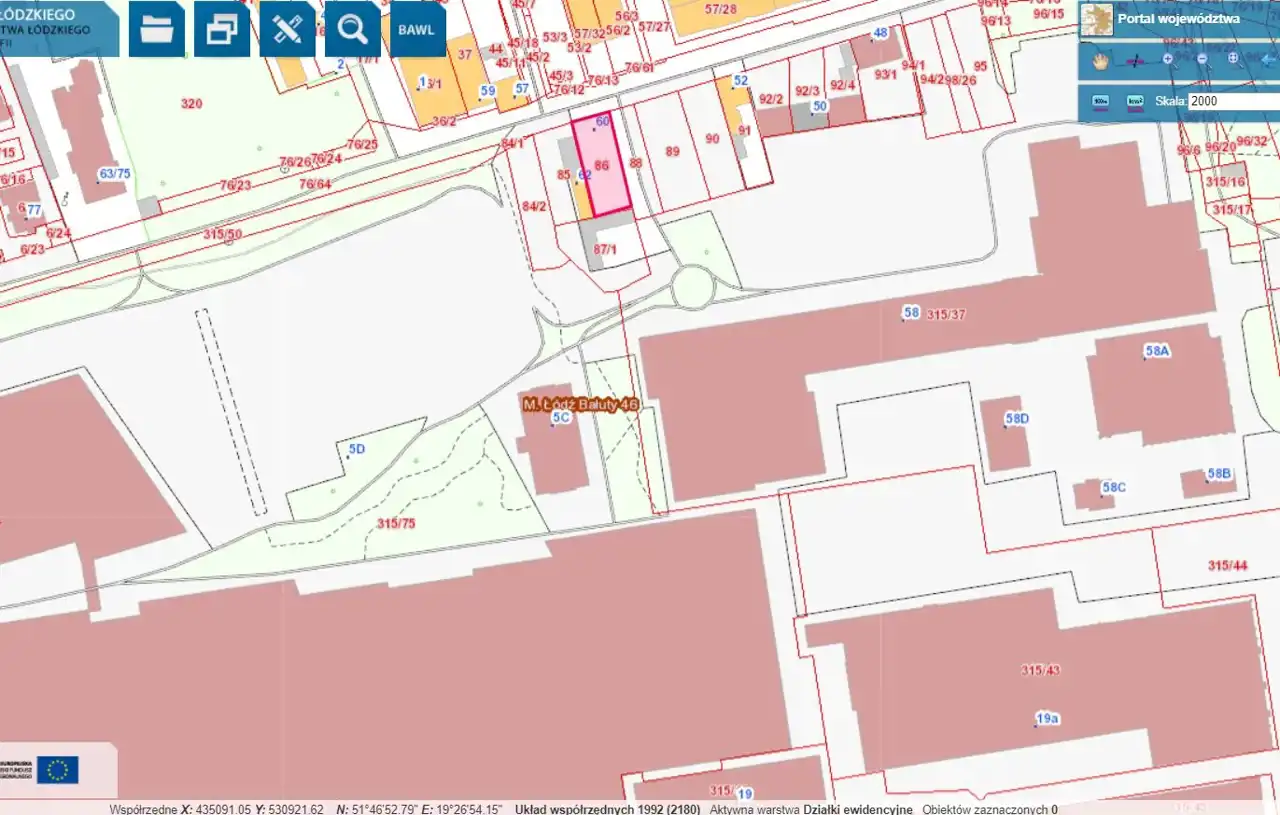Screen dimensions: 1280x815
Task: Click parcel label 90
Action: [712, 139]
